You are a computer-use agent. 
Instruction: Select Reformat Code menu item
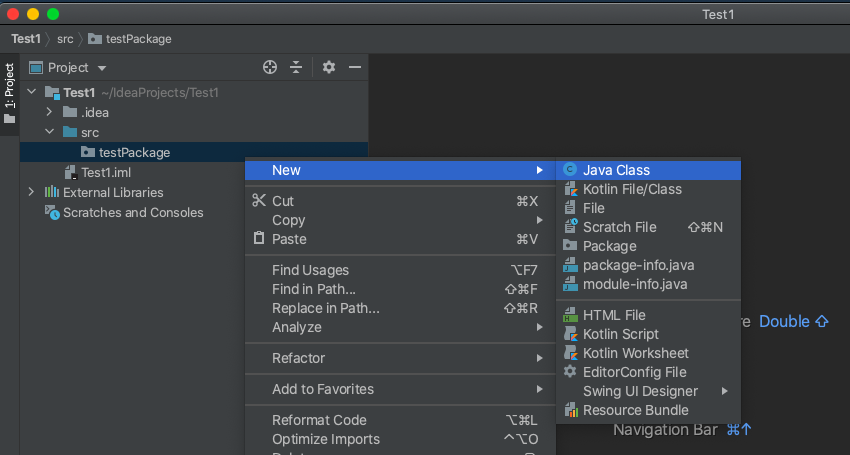point(401,420)
